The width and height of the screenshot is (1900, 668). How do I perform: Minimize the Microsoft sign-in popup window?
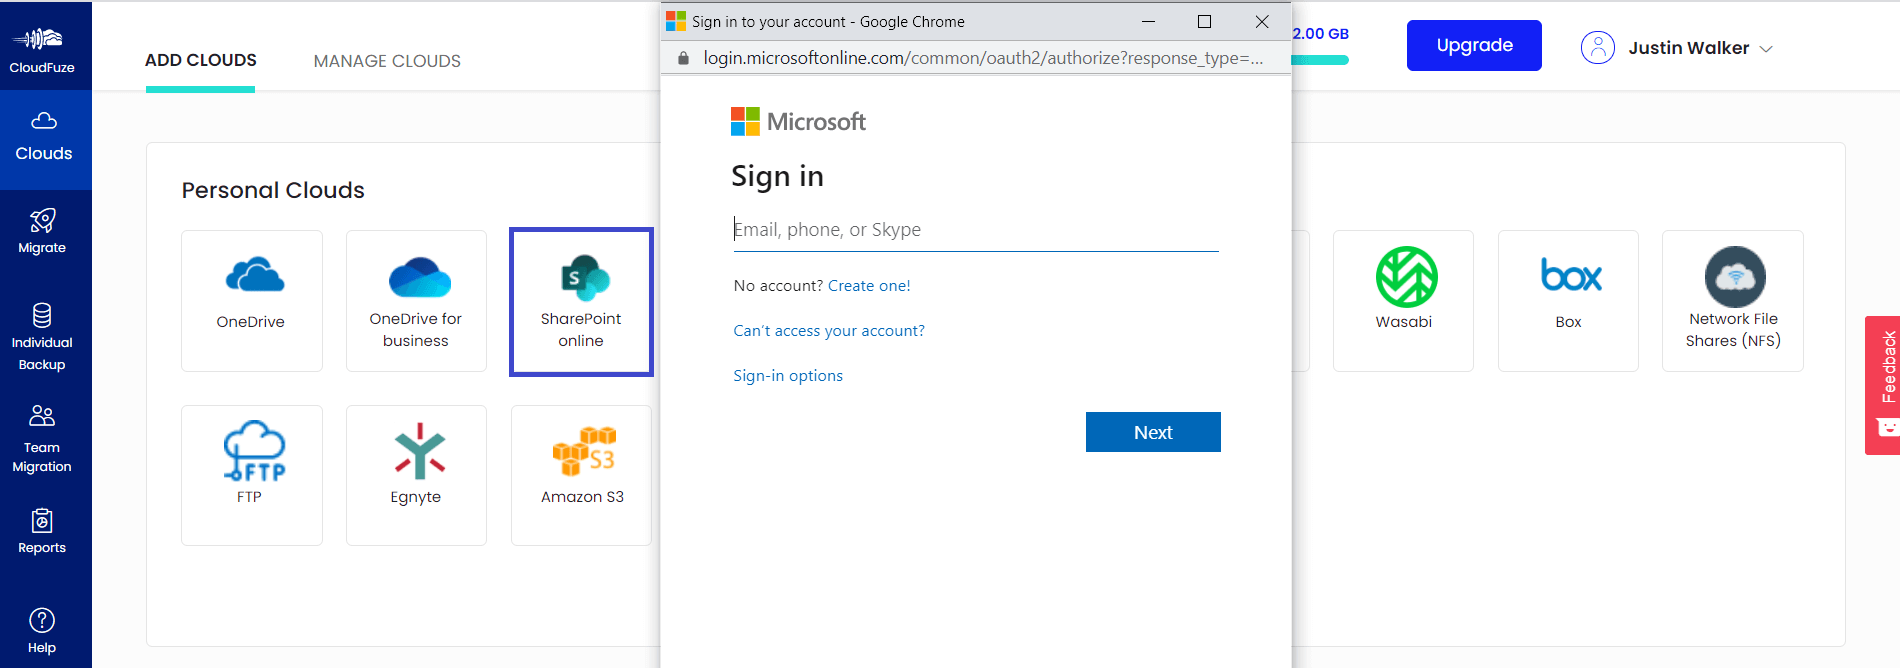coord(1148,21)
